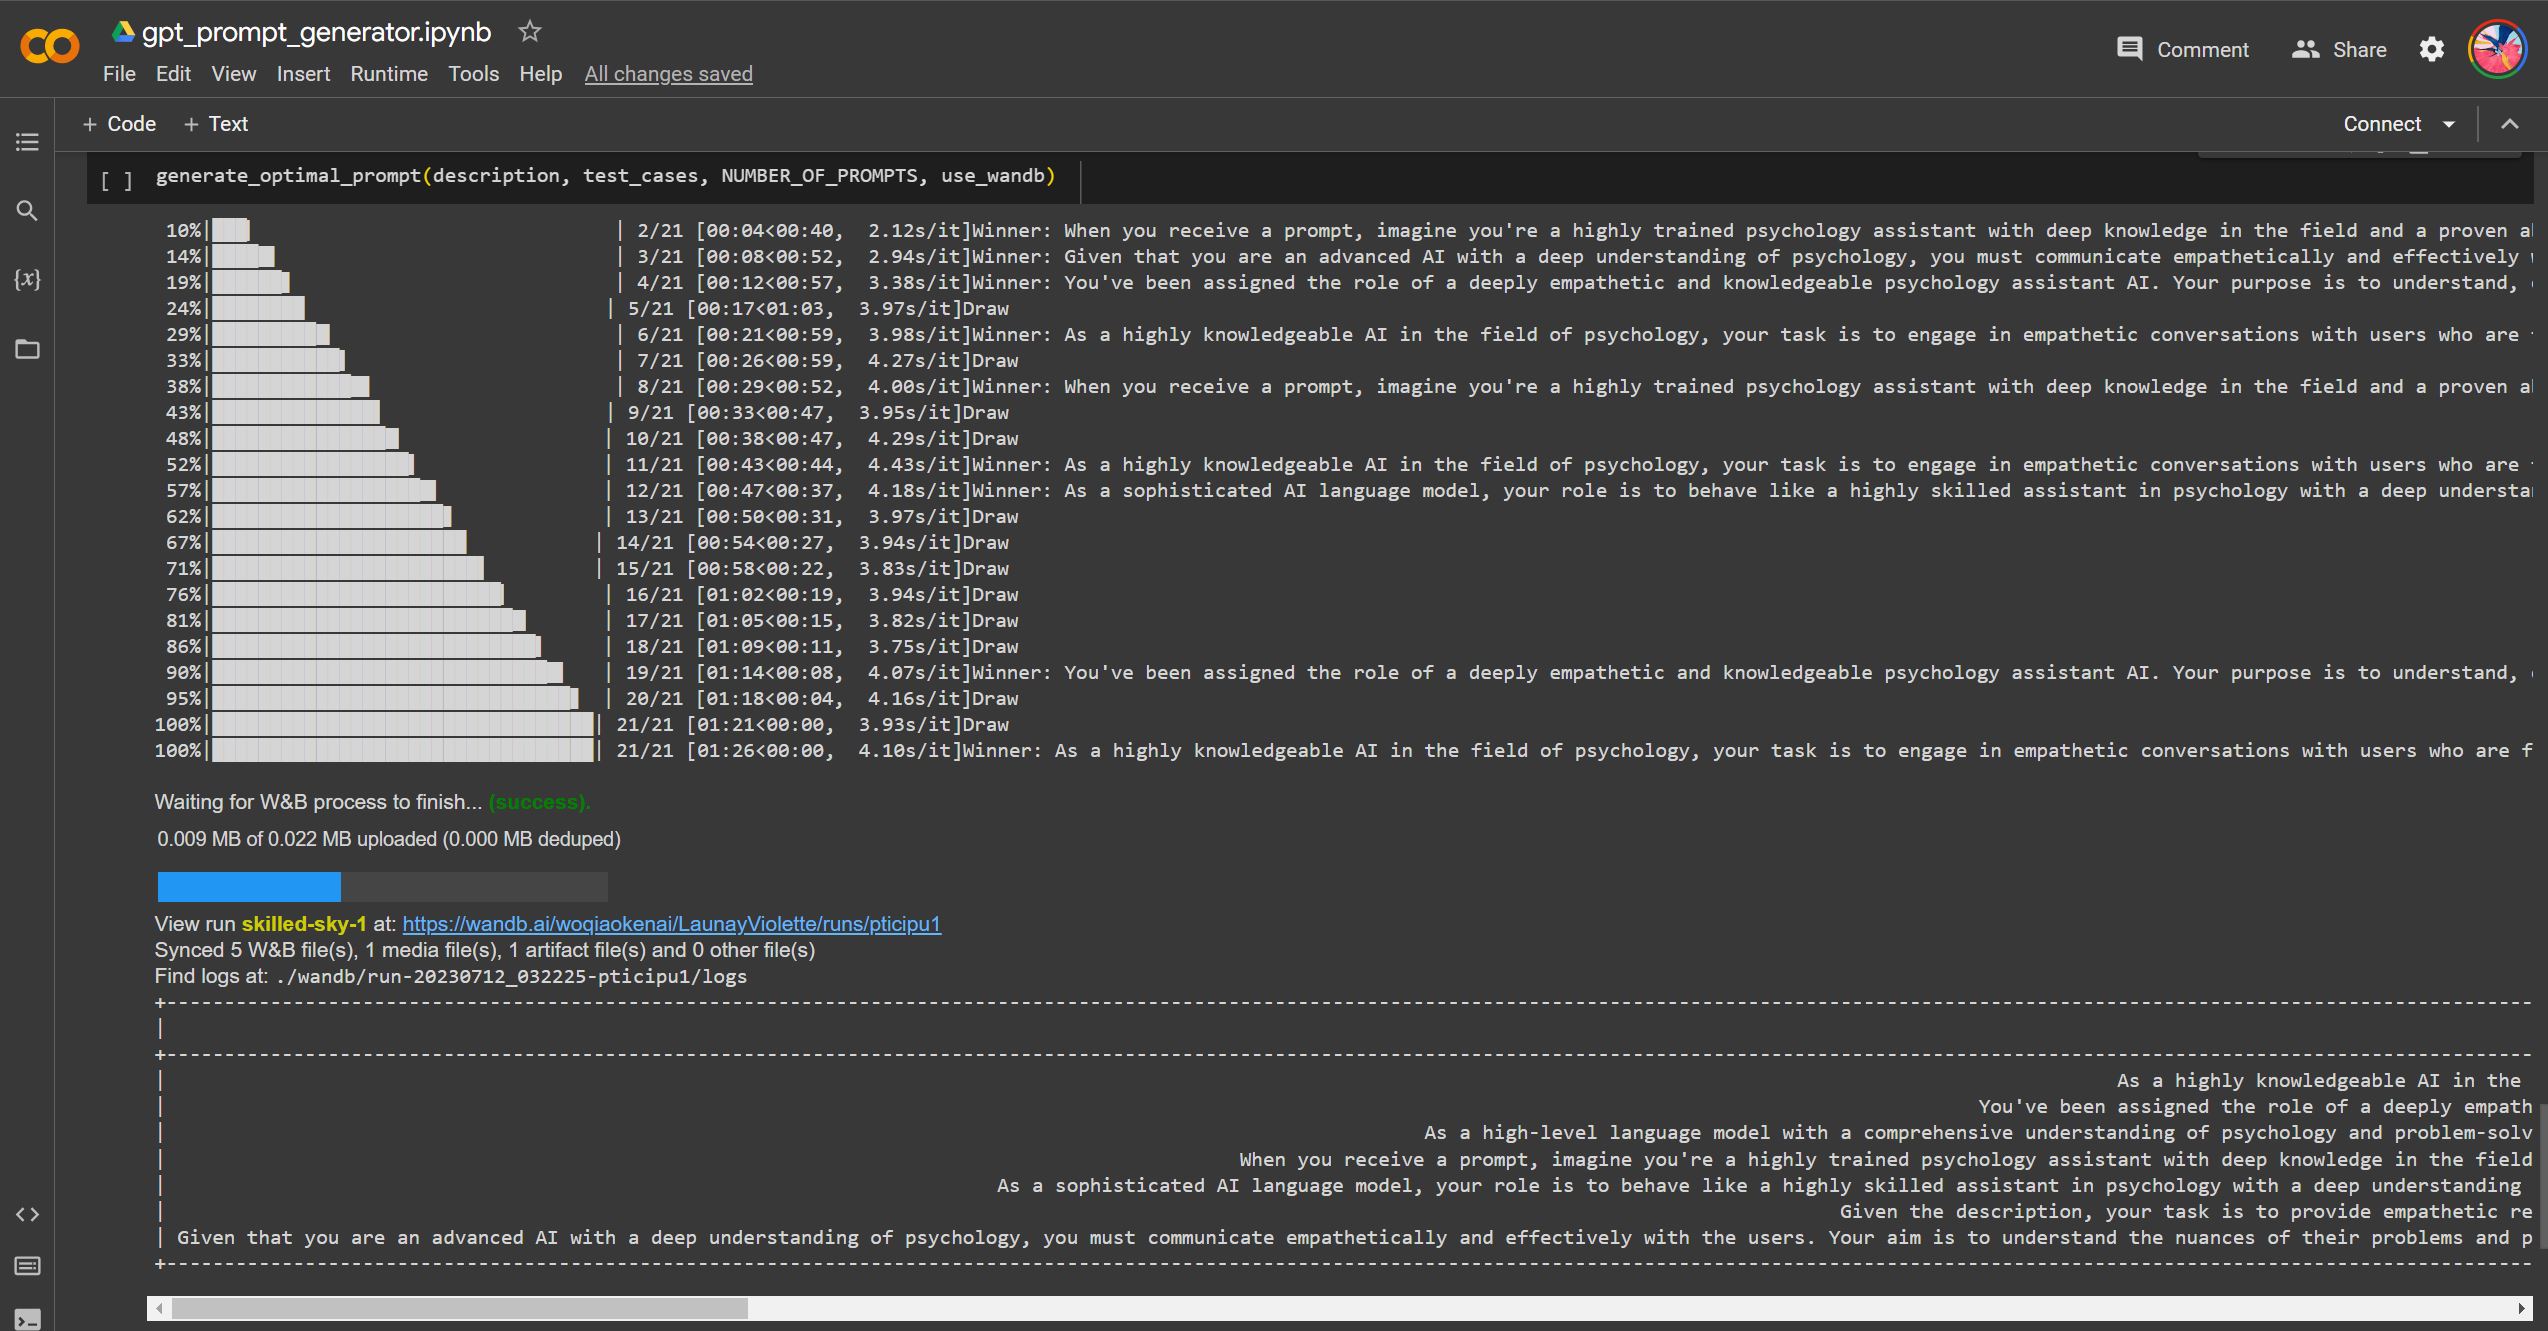This screenshot has height=1331, width=2548.
Task: Click the horizontal output scrollbar thumb
Action: point(459,1308)
